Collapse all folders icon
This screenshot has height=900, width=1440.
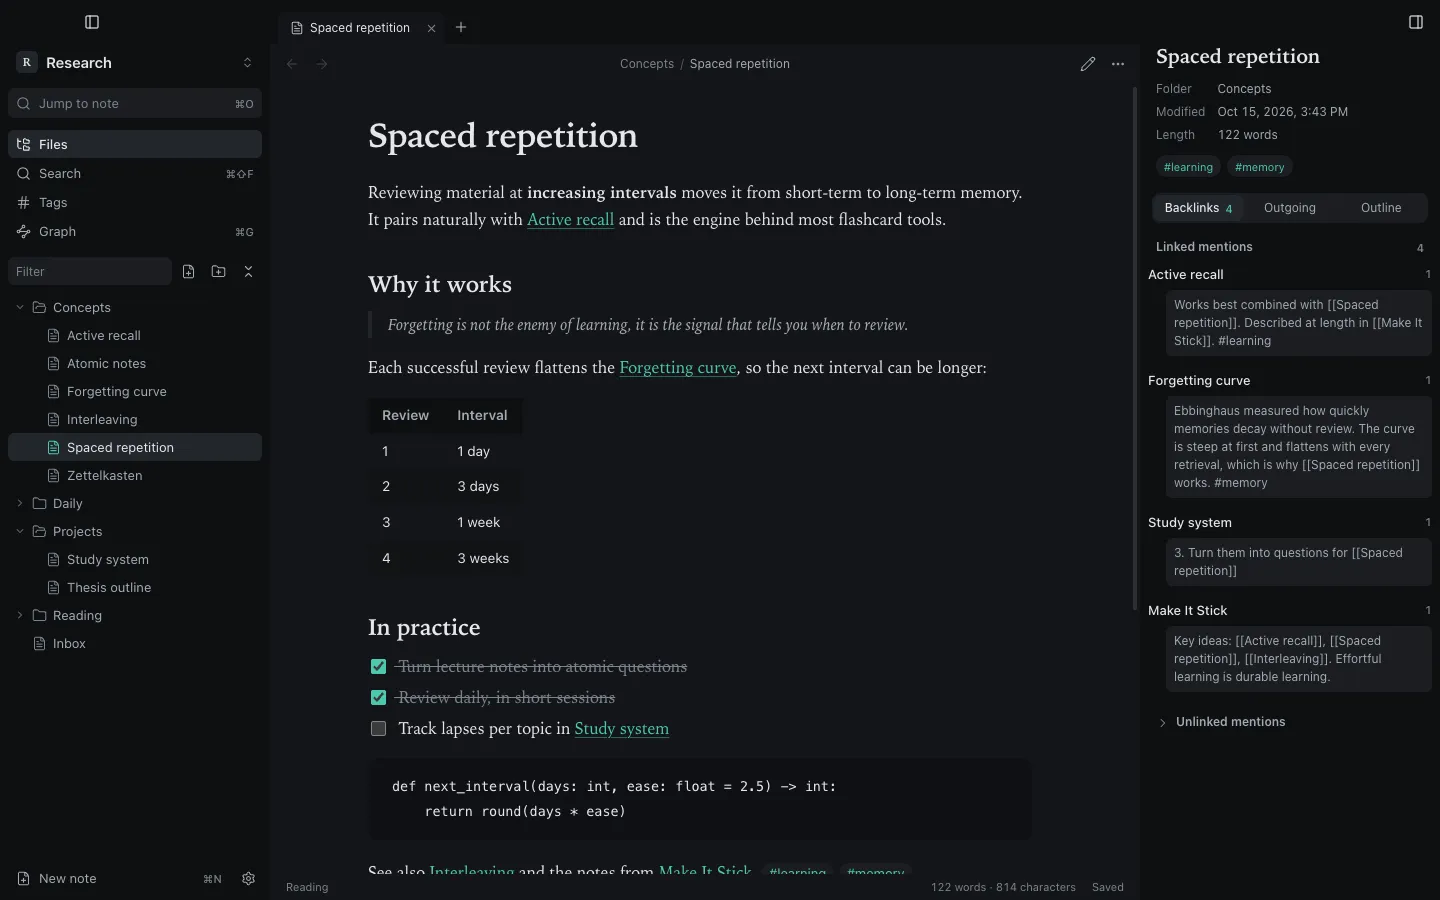tap(248, 271)
